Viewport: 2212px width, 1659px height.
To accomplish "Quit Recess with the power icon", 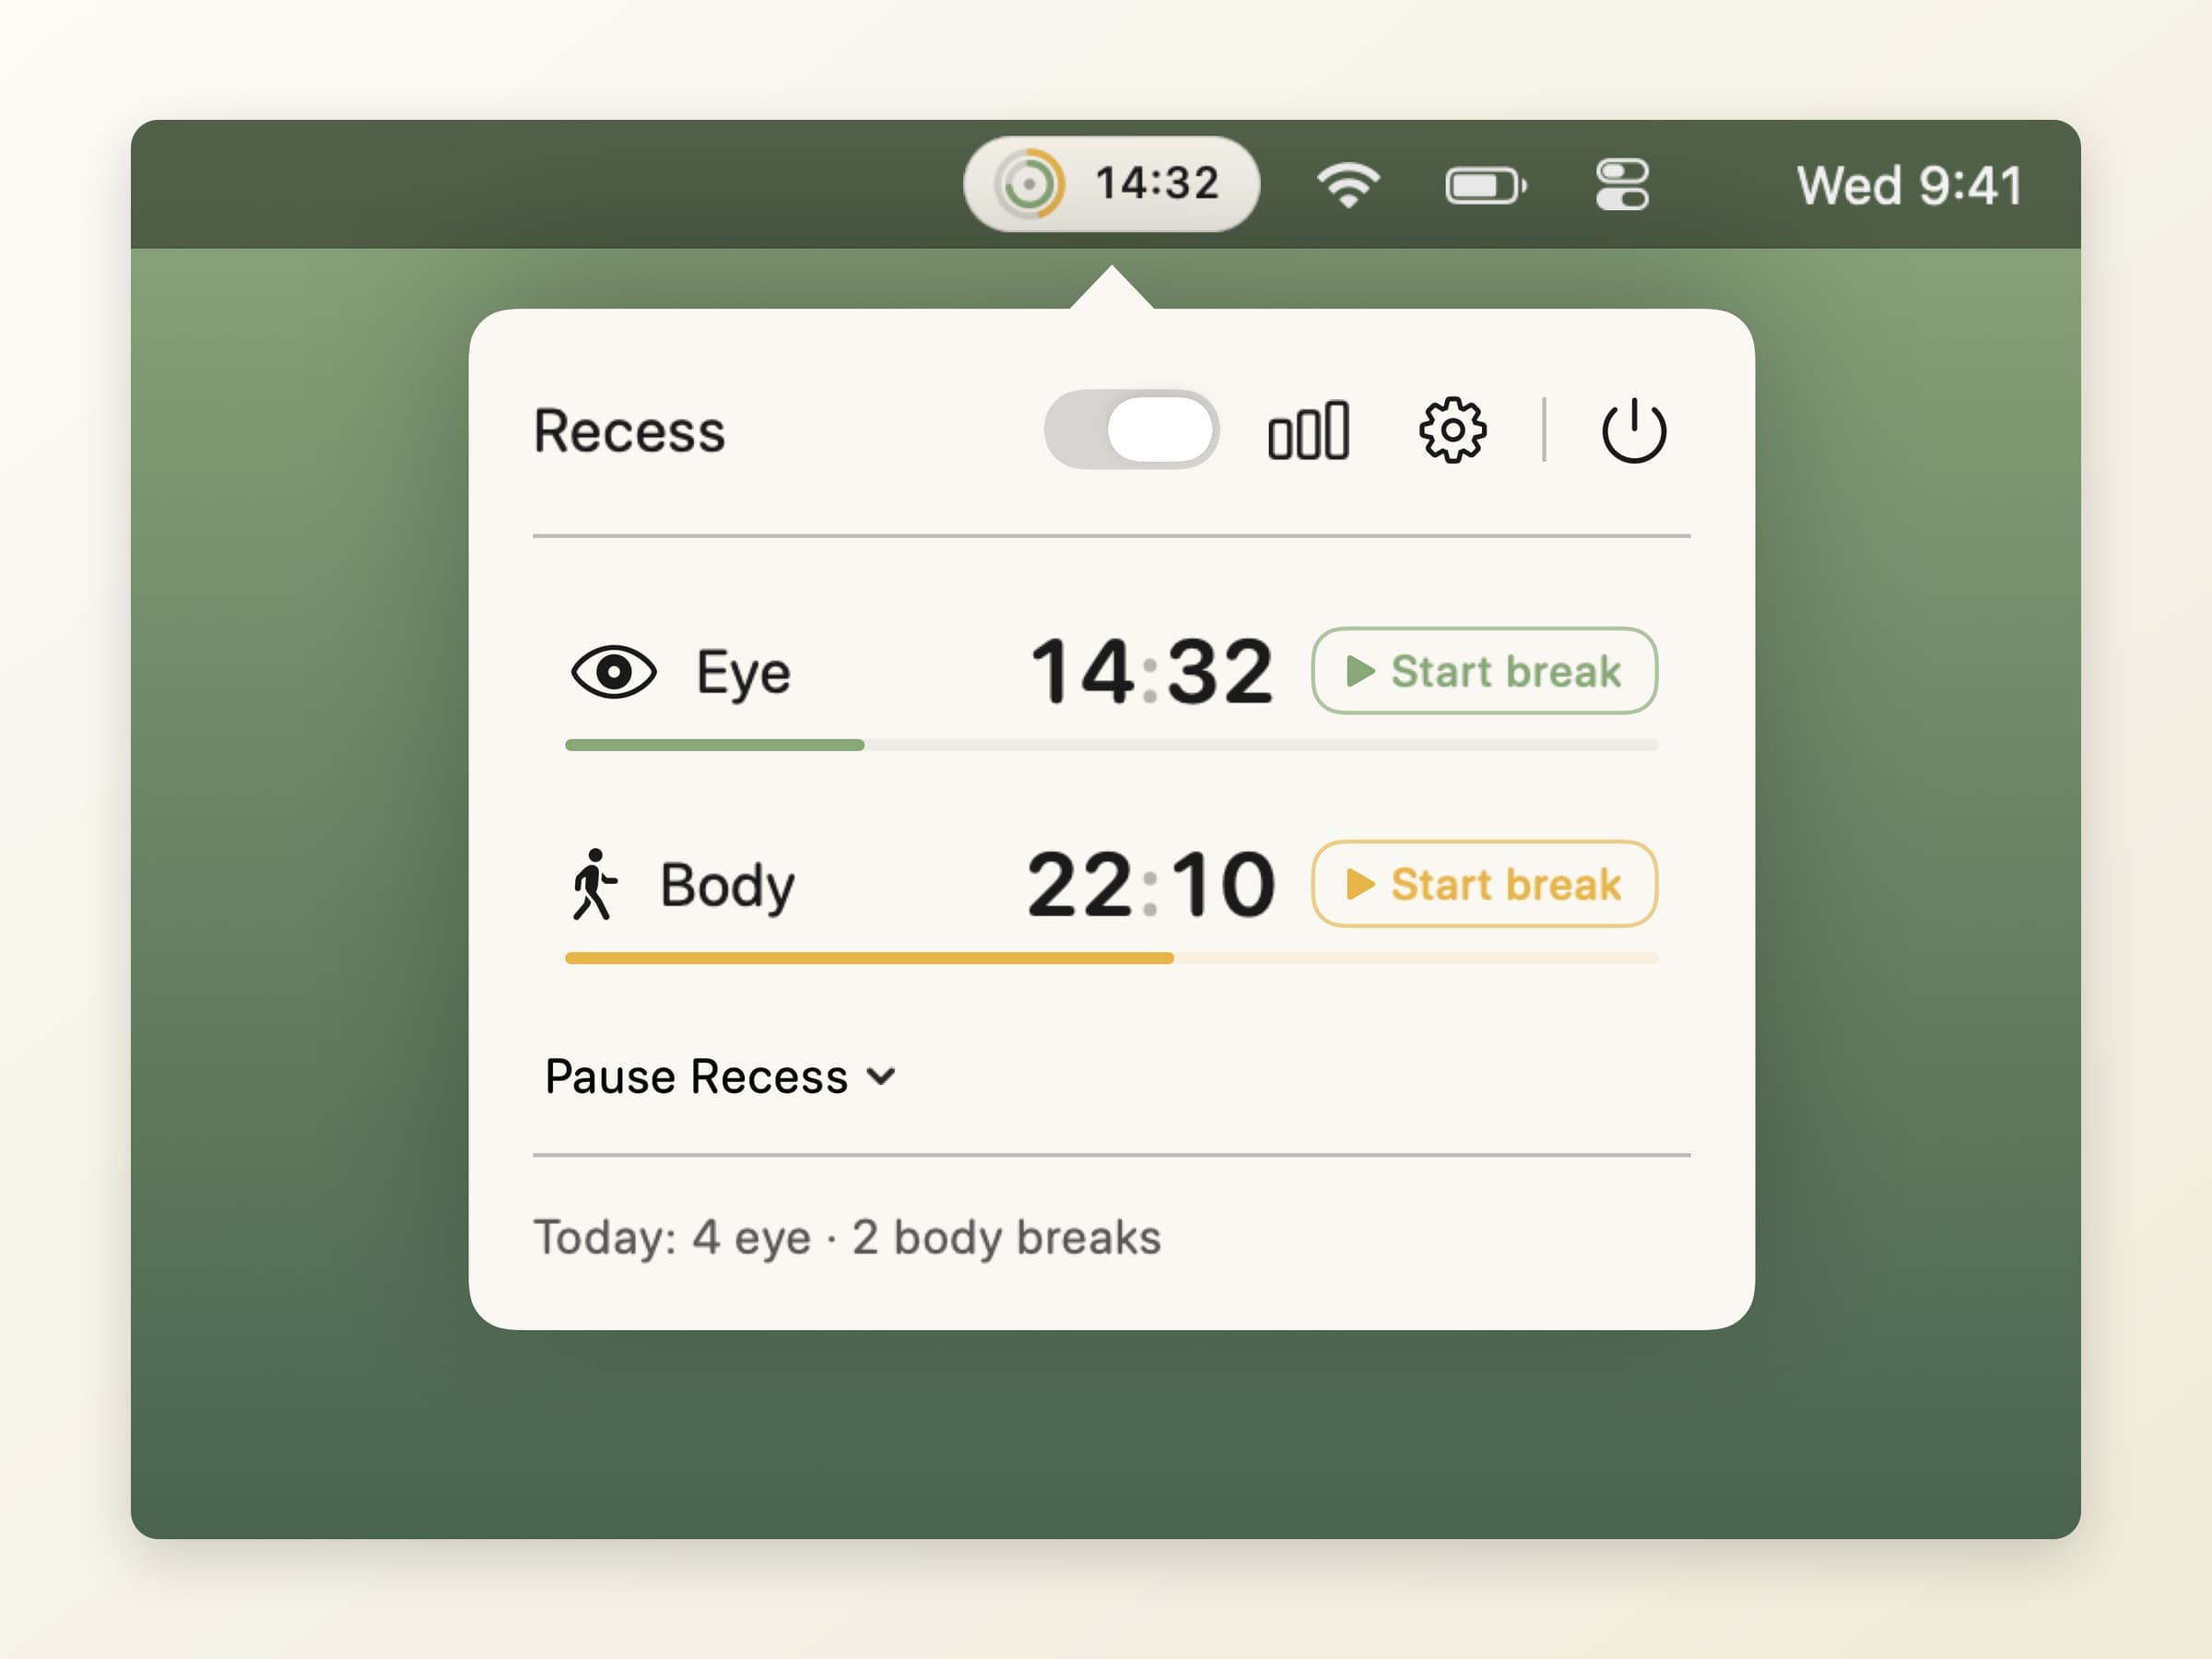I will 1634,430.
